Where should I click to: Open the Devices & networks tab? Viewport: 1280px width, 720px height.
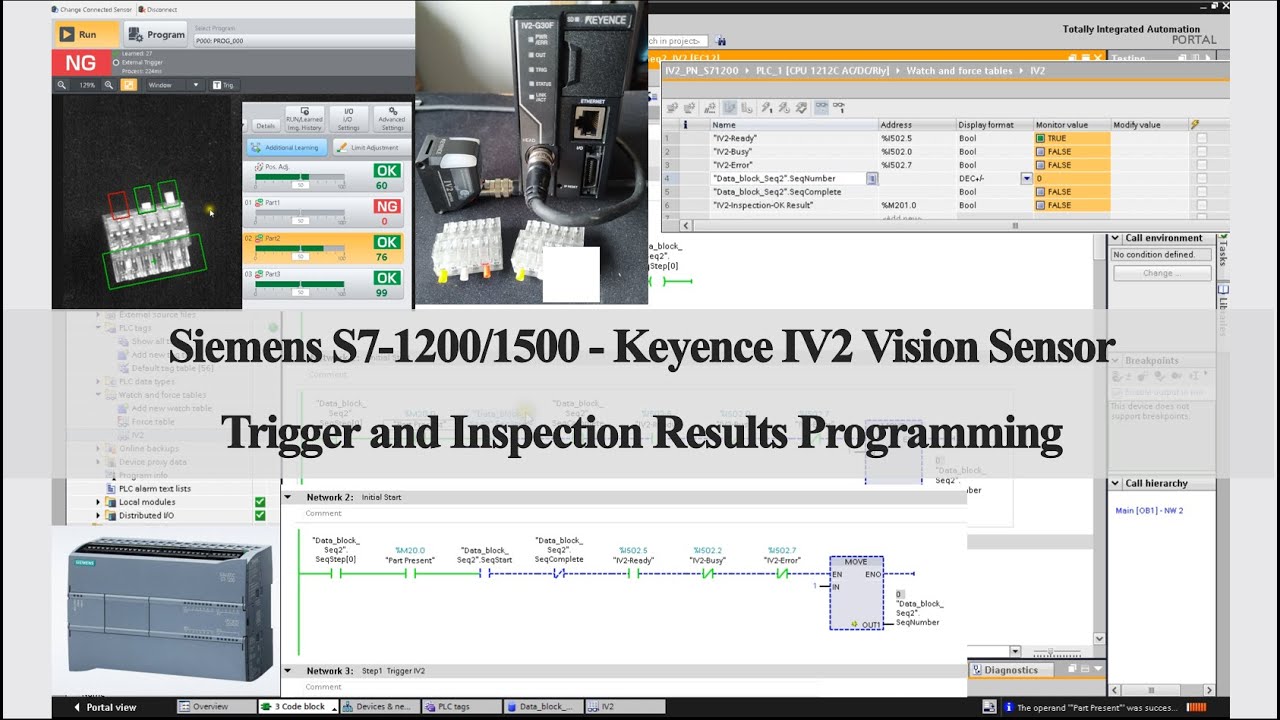point(380,706)
